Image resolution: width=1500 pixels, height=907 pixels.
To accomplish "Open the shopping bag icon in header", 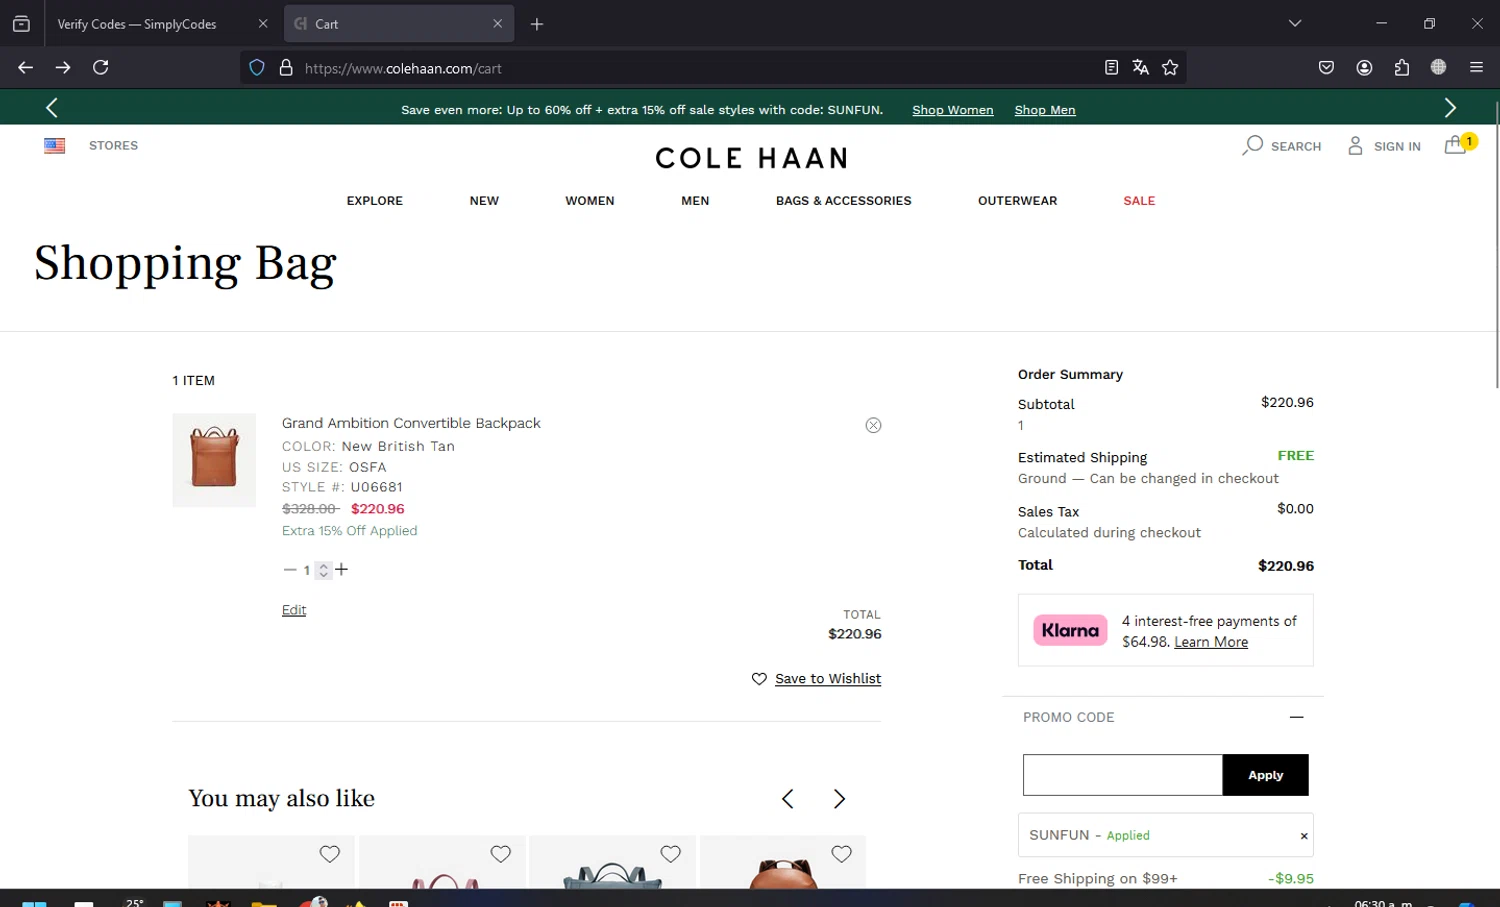I will pos(1456,146).
